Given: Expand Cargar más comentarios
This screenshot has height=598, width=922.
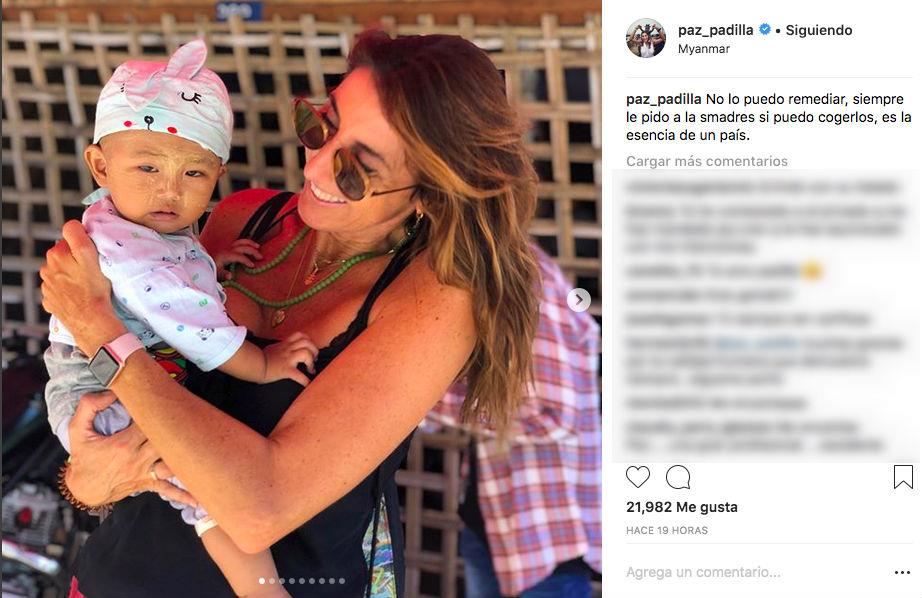Looking at the screenshot, I should pos(707,161).
